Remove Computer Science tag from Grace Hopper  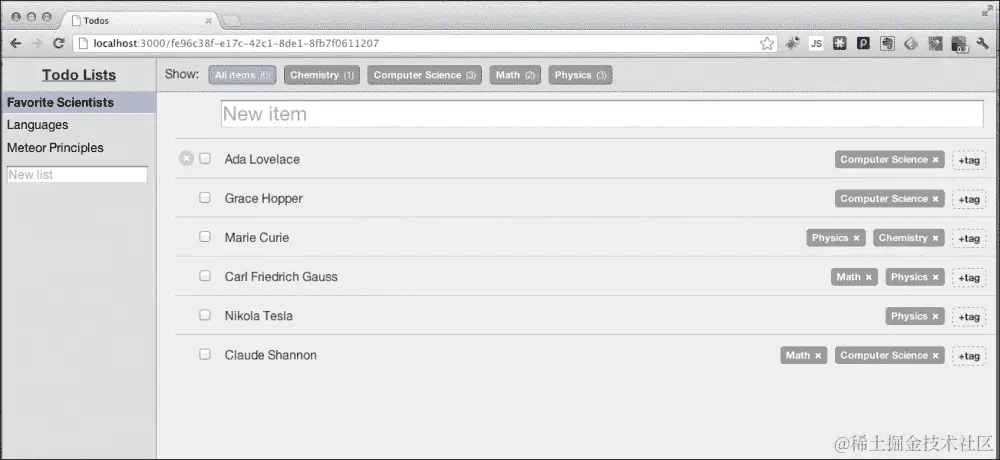pyautogui.click(x=936, y=199)
